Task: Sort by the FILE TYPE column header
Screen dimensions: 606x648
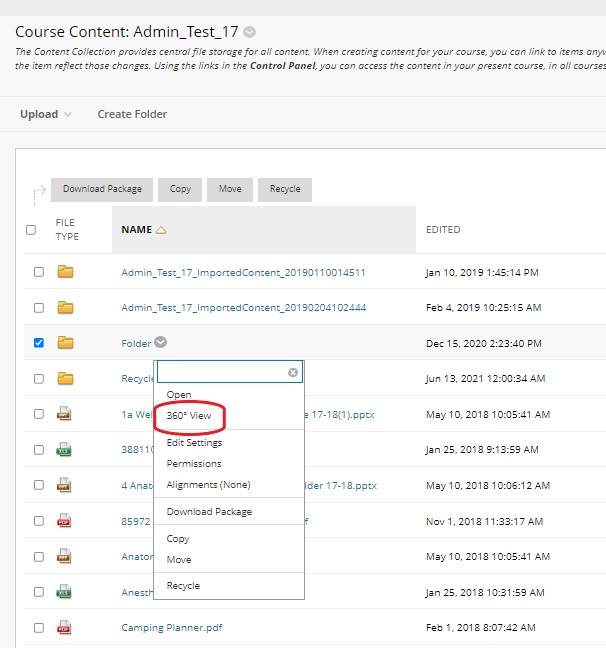Action: [x=67, y=229]
